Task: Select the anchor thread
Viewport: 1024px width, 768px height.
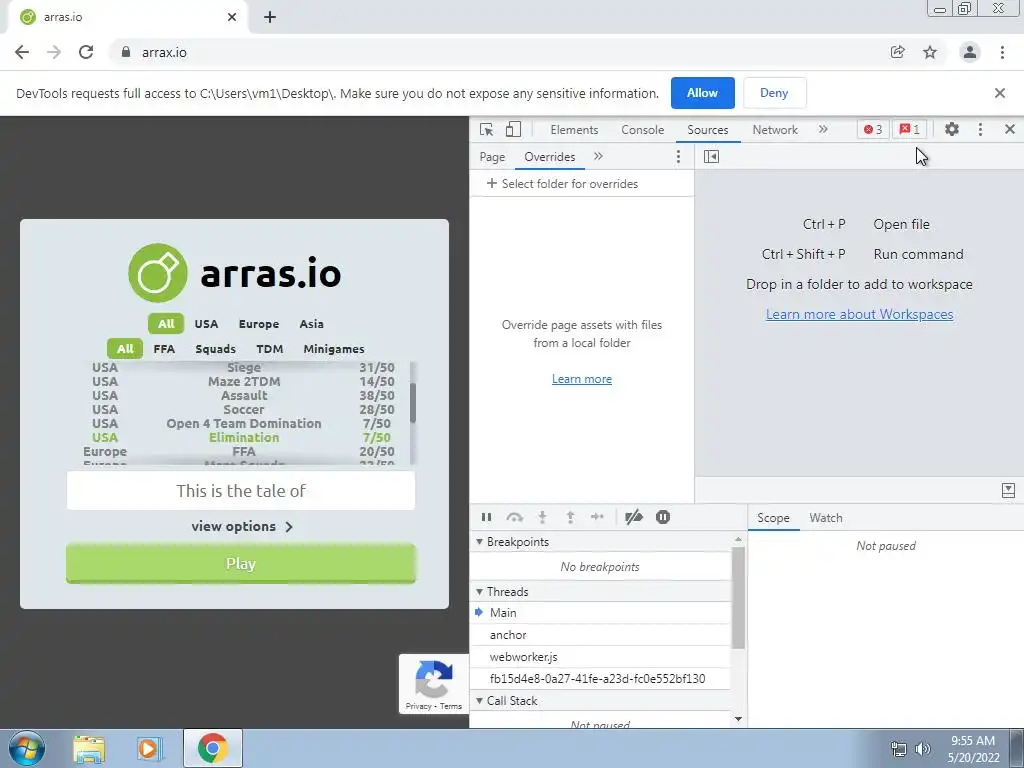Action: click(x=600, y=635)
